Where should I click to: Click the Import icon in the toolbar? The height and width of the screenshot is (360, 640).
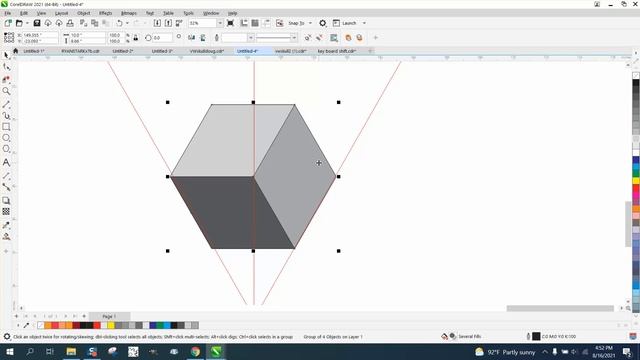pyautogui.click(x=157, y=23)
